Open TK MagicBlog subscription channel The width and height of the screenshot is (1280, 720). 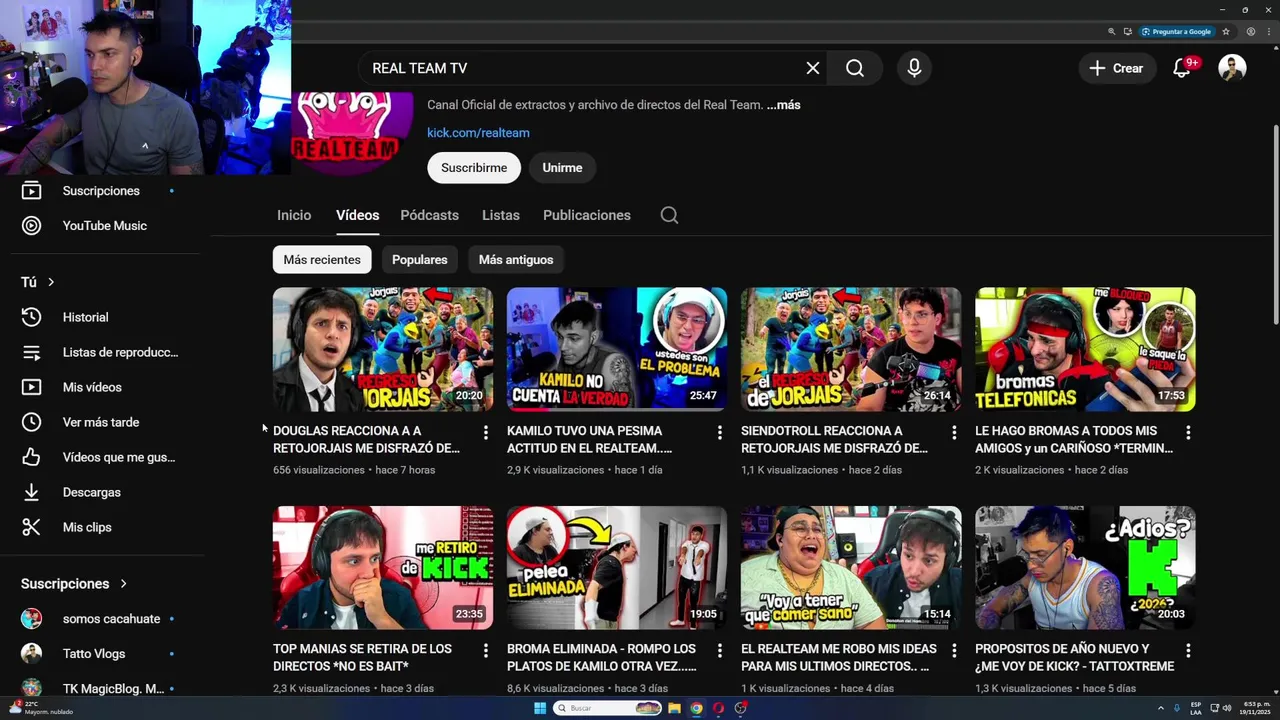point(100,688)
